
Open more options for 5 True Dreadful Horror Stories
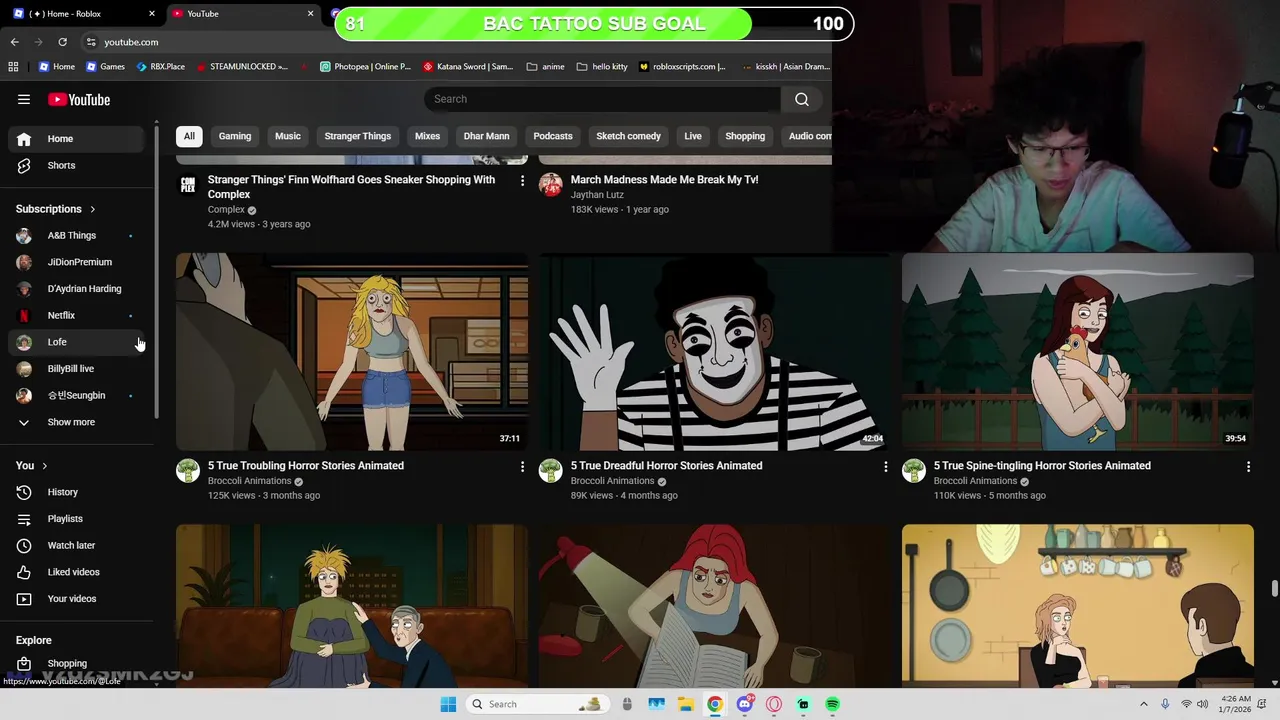(885, 466)
